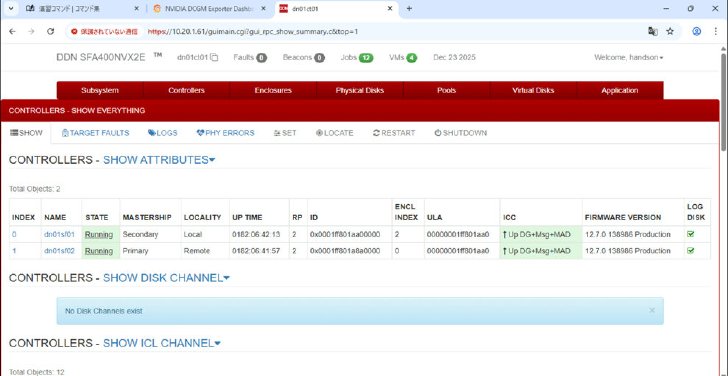Viewport: 728px width, 376px height.
Task: Select the SET tab
Action: pos(285,133)
